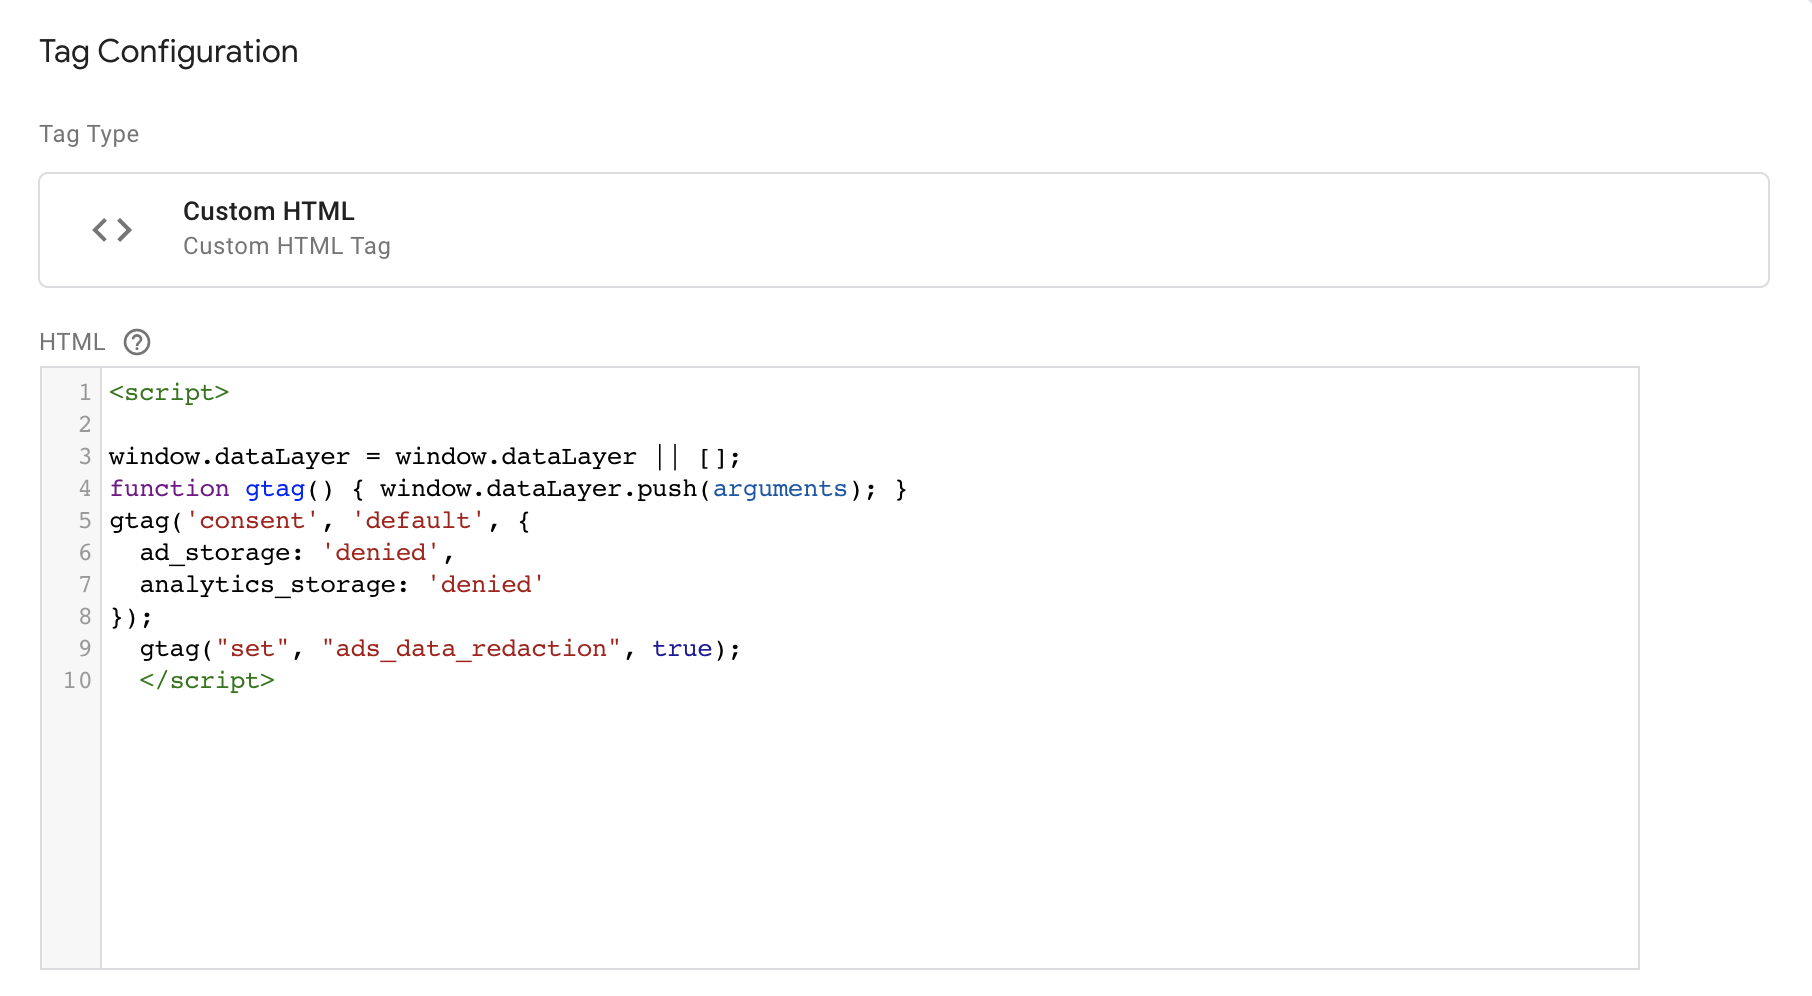Click the 'true' value on line 9

click(682, 649)
